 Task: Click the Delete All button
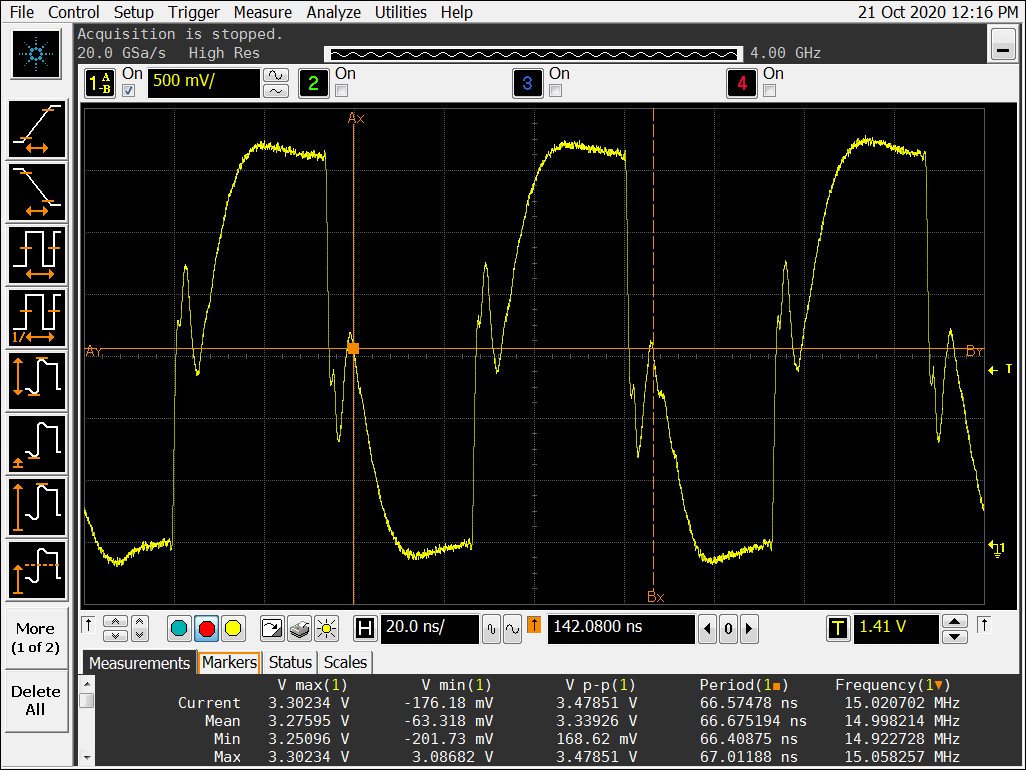point(35,701)
